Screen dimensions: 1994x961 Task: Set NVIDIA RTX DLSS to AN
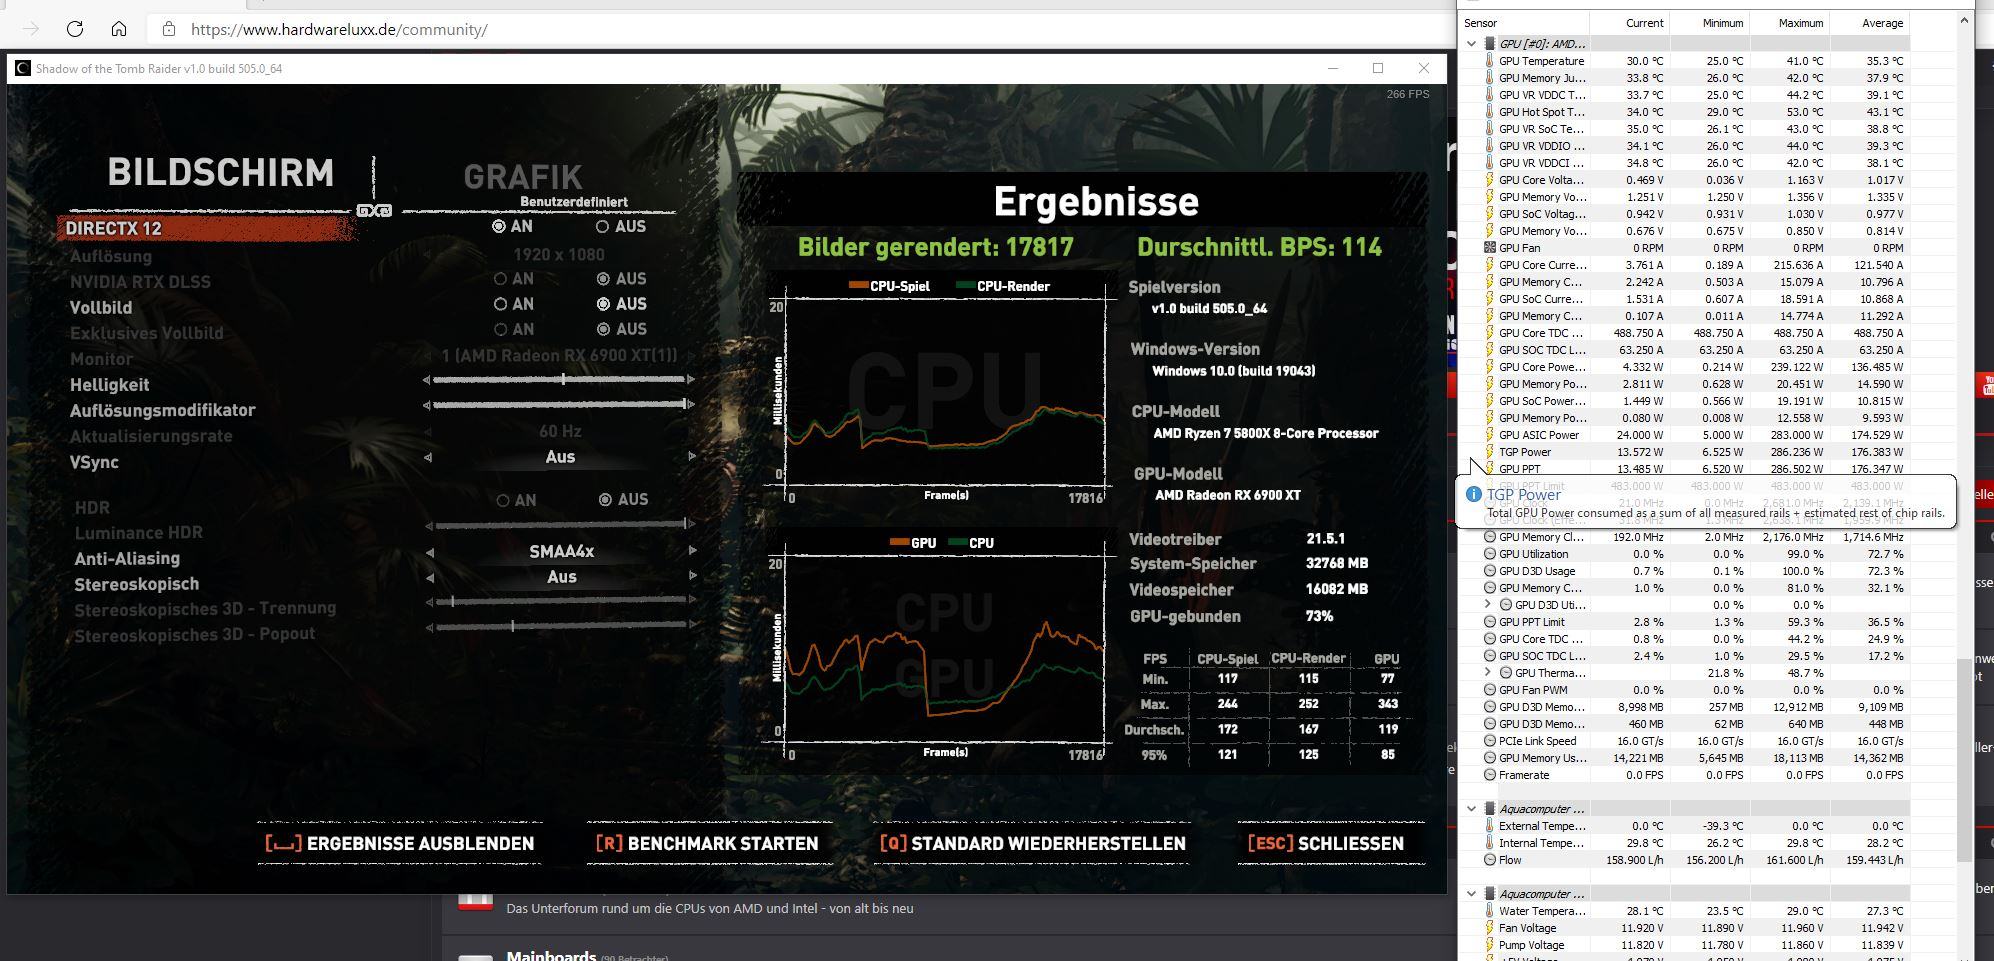(500, 279)
